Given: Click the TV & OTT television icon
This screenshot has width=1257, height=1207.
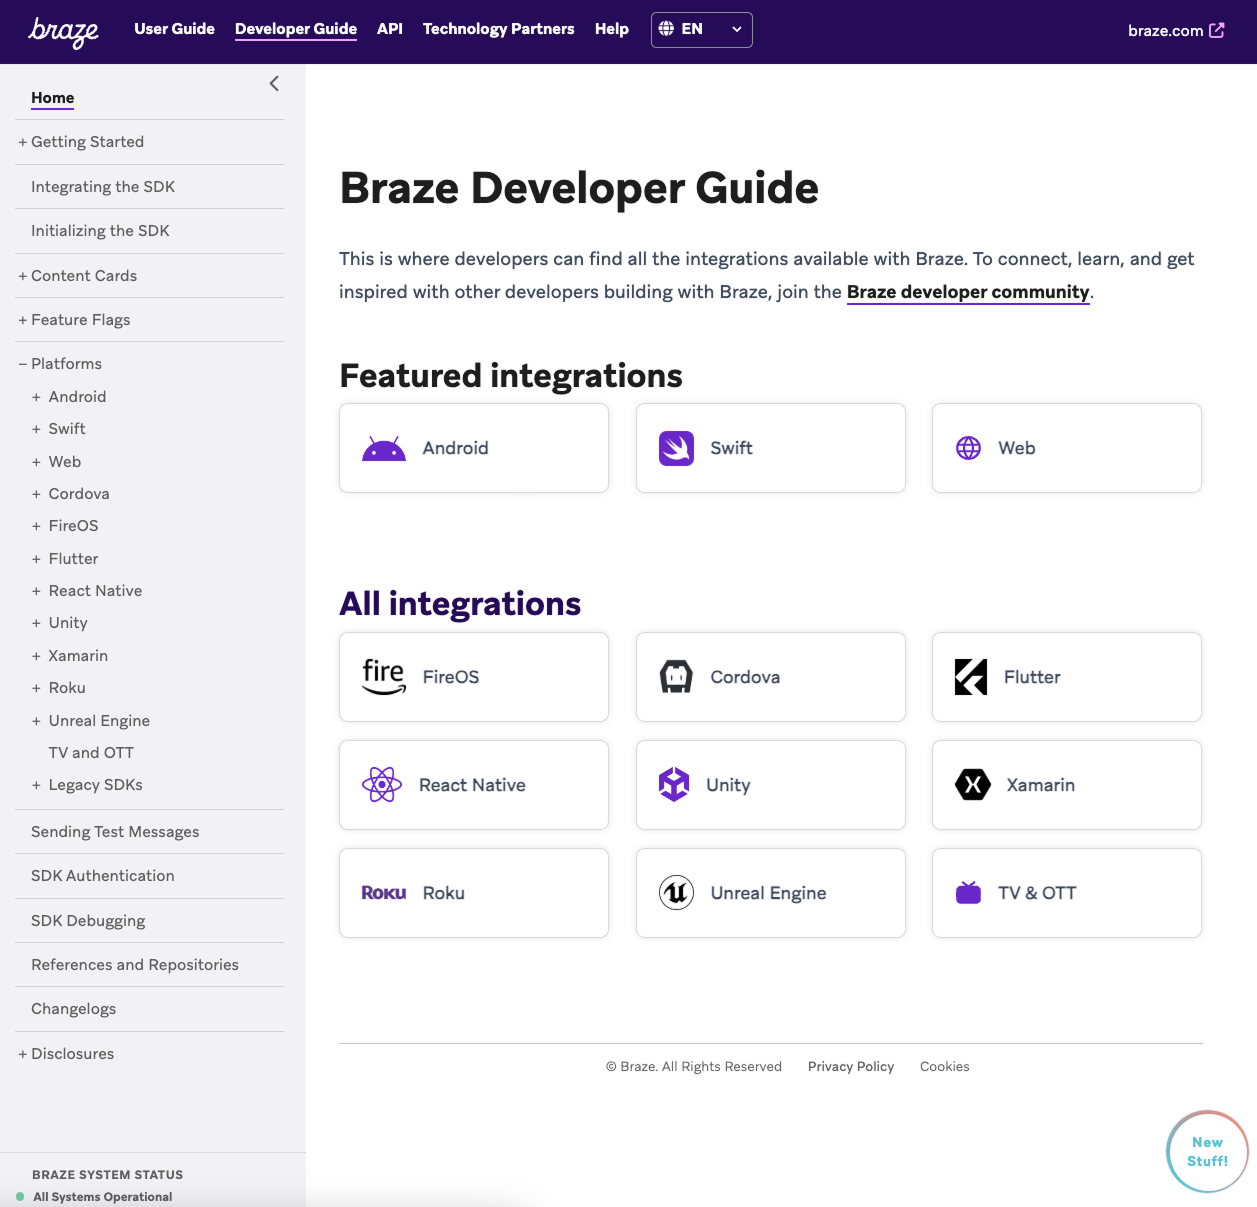Looking at the screenshot, I should 969,892.
